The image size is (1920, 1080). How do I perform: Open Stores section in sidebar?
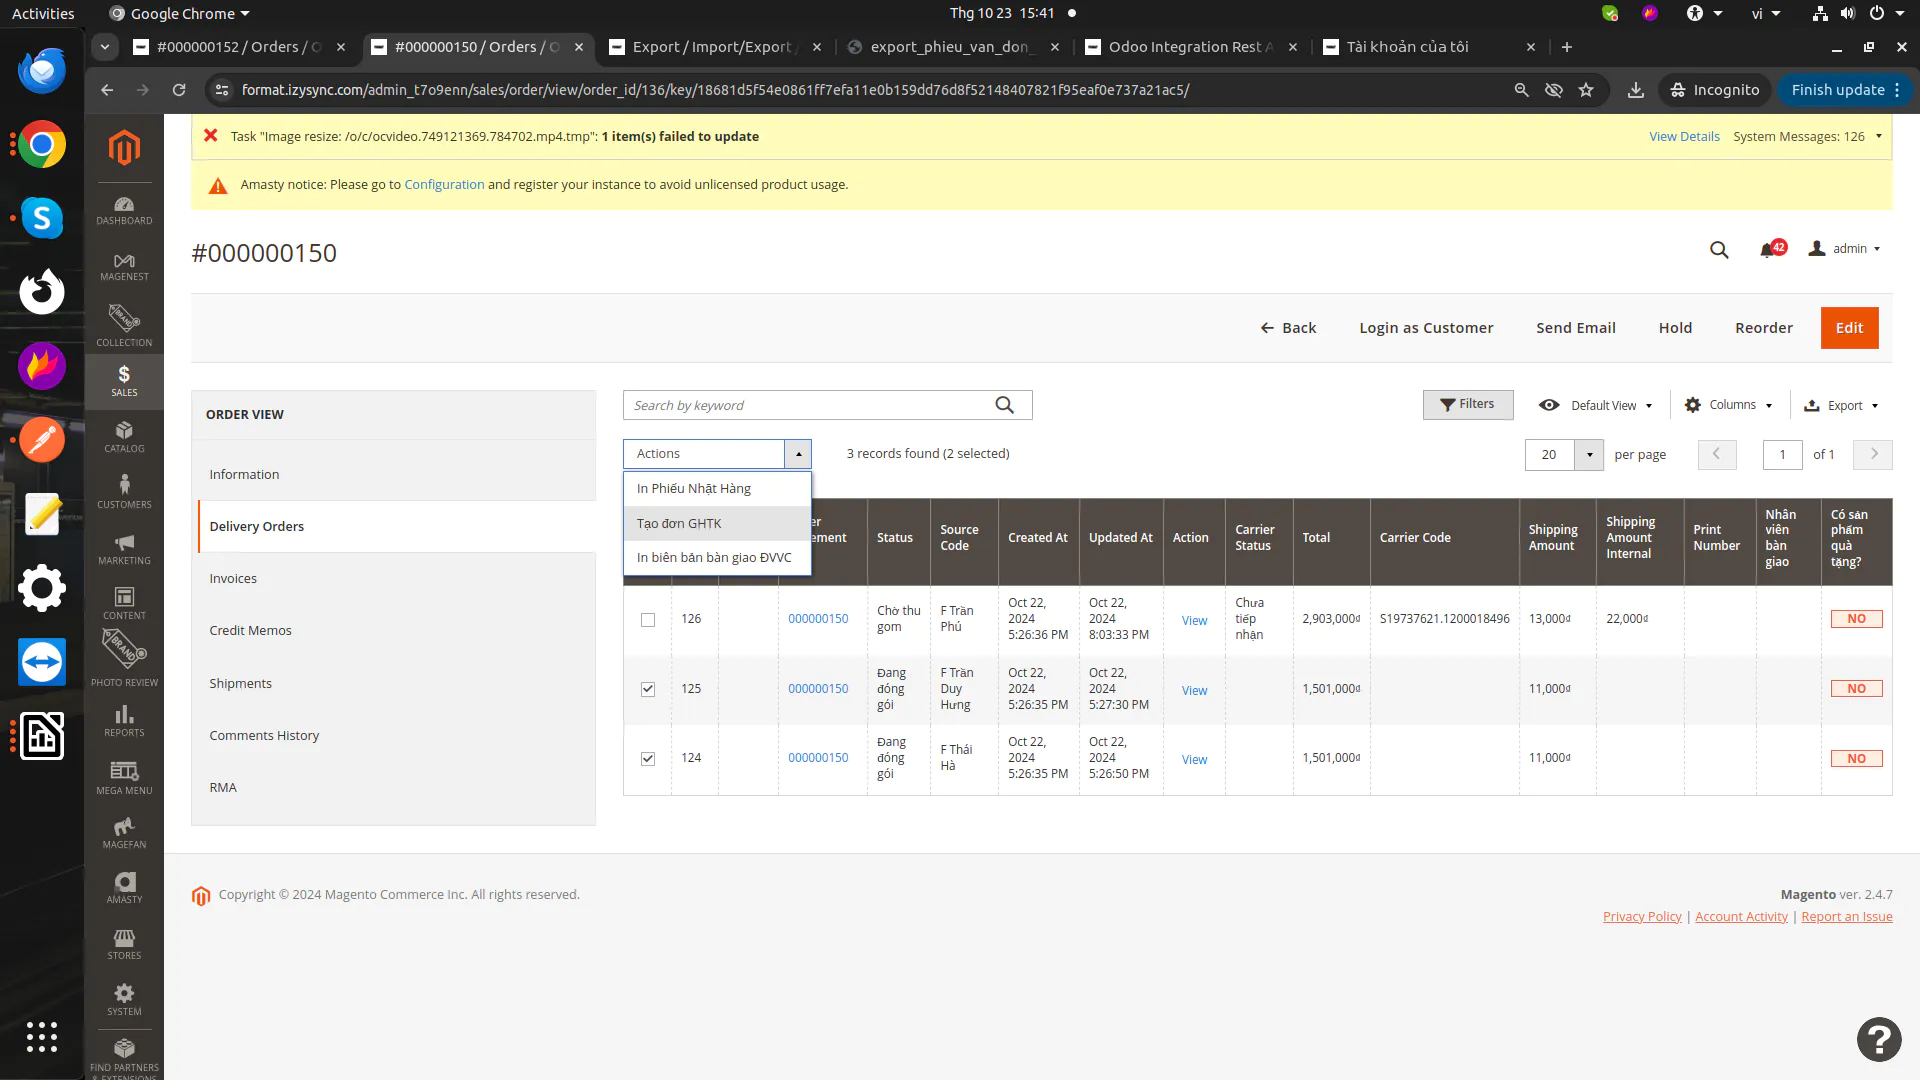coord(124,943)
